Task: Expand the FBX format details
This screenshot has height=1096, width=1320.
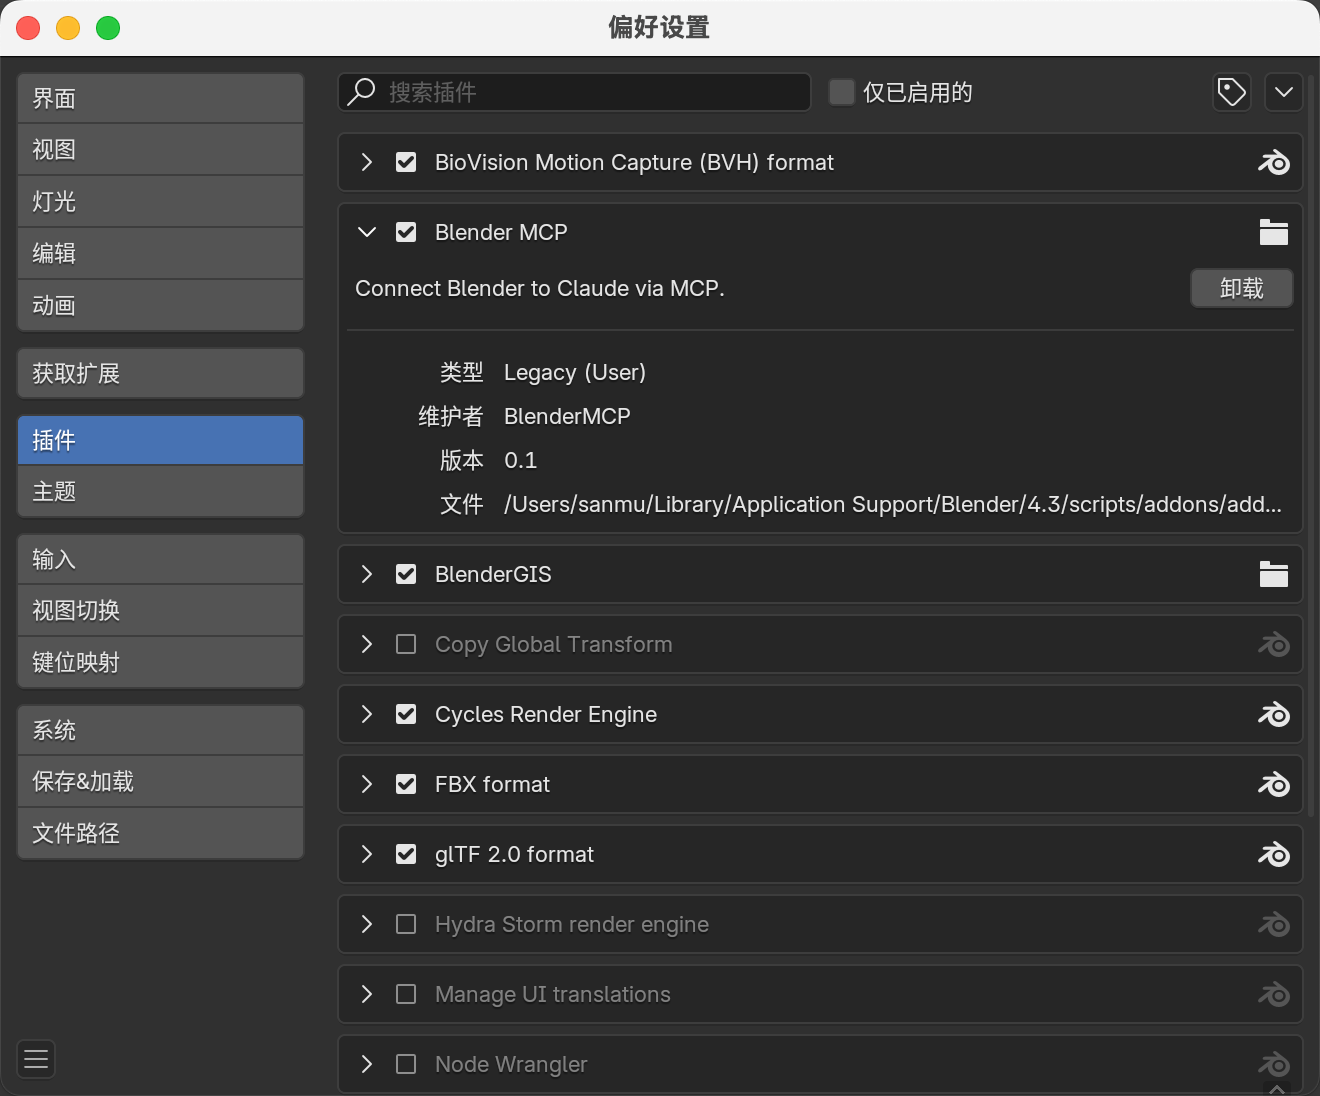Action: click(367, 784)
